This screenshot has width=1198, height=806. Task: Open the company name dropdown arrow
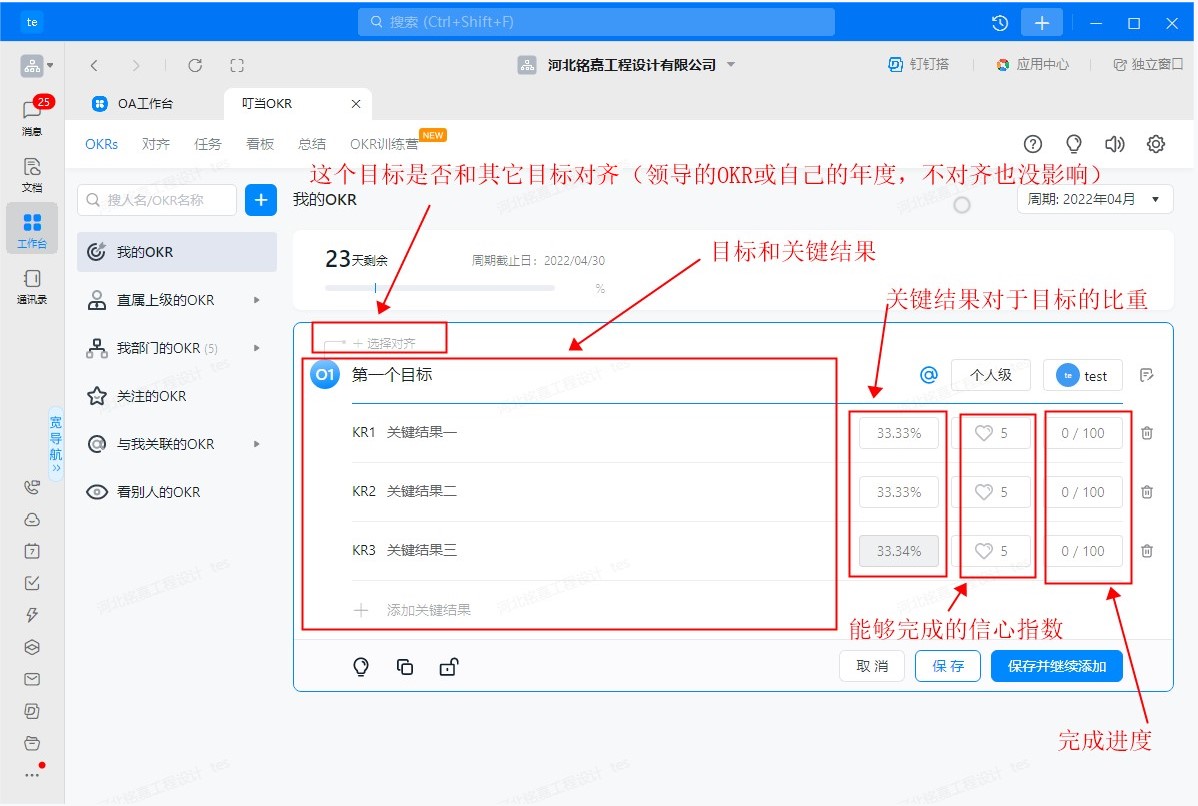(731, 65)
